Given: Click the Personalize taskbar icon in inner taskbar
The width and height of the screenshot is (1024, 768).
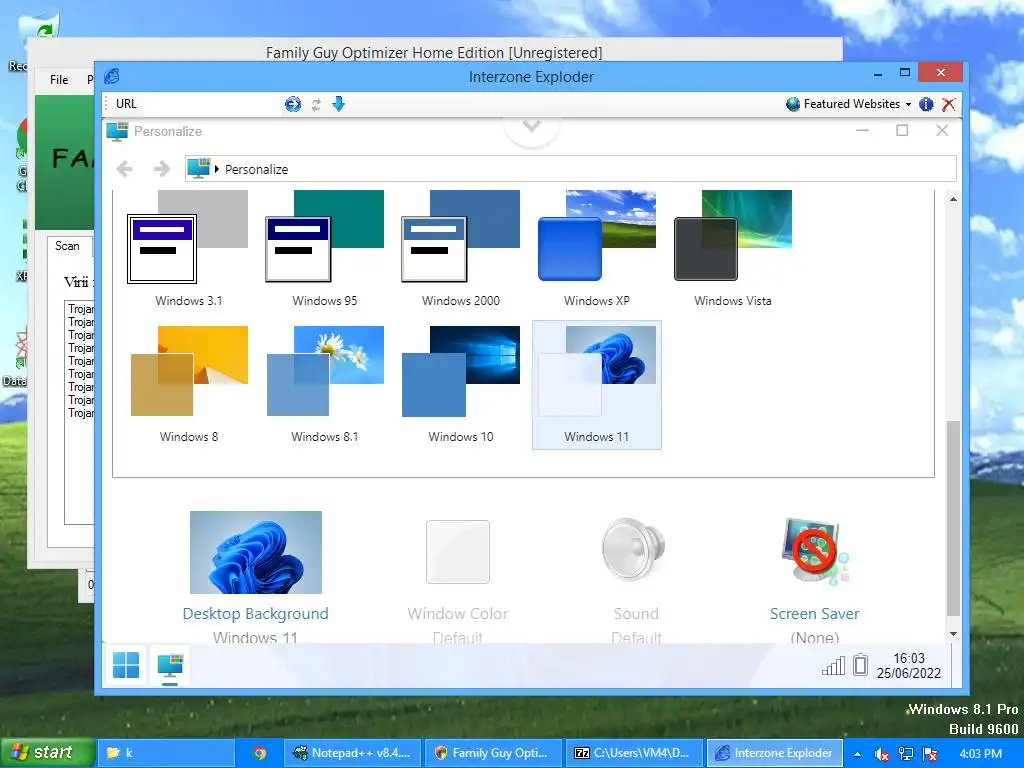Looking at the screenshot, I should [x=170, y=667].
